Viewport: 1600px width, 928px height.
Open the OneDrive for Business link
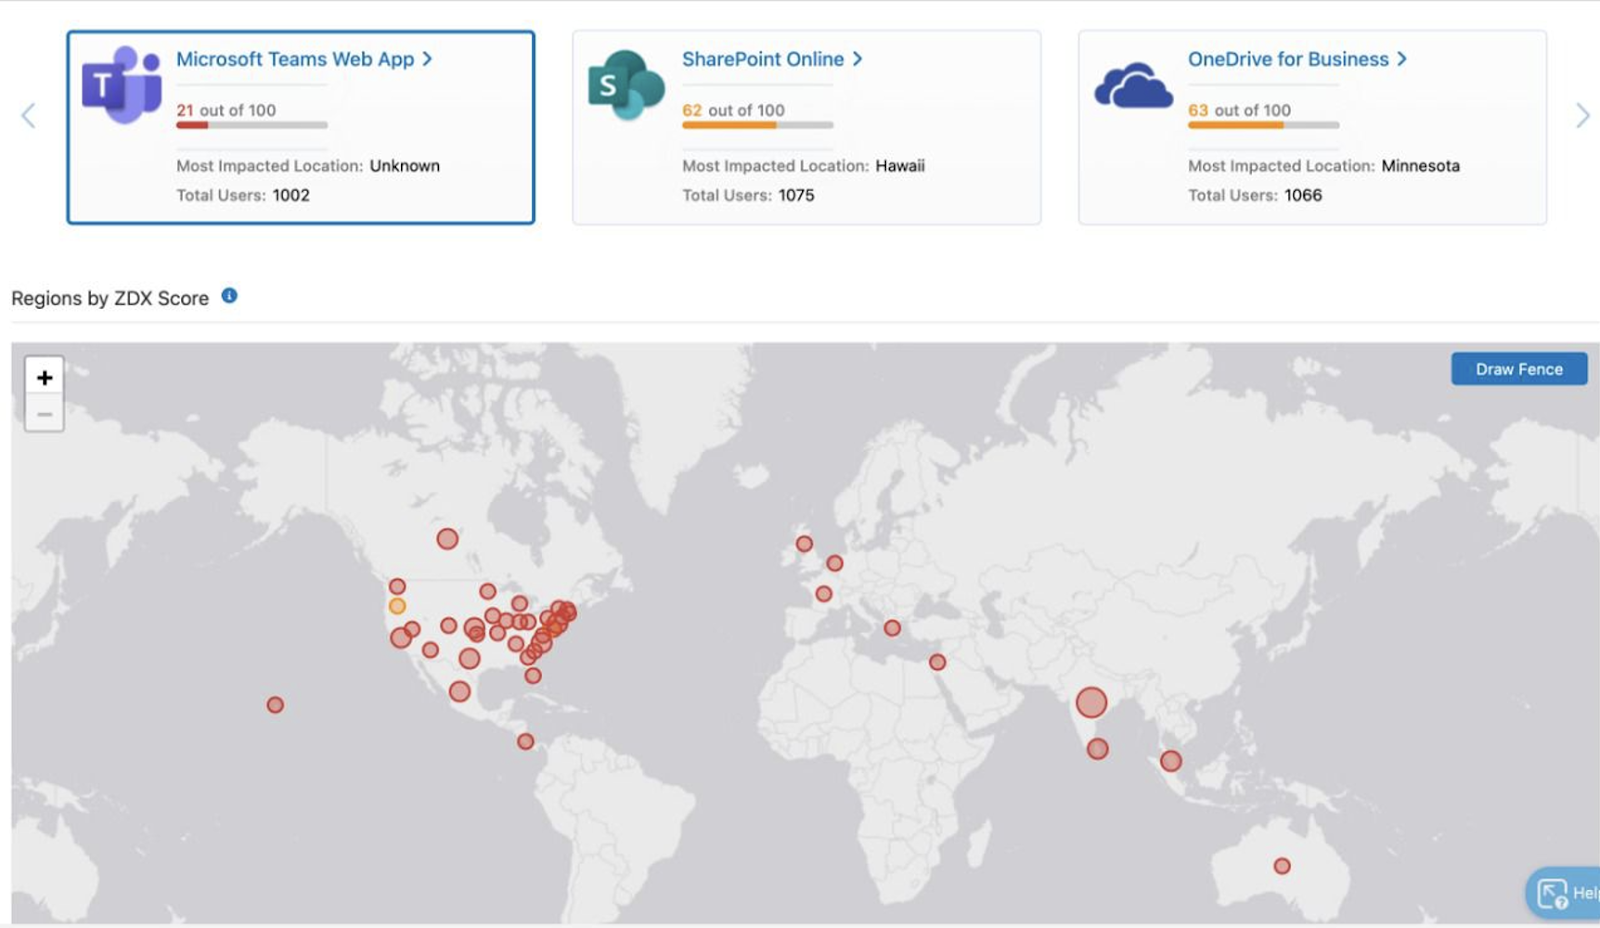(1297, 59)
